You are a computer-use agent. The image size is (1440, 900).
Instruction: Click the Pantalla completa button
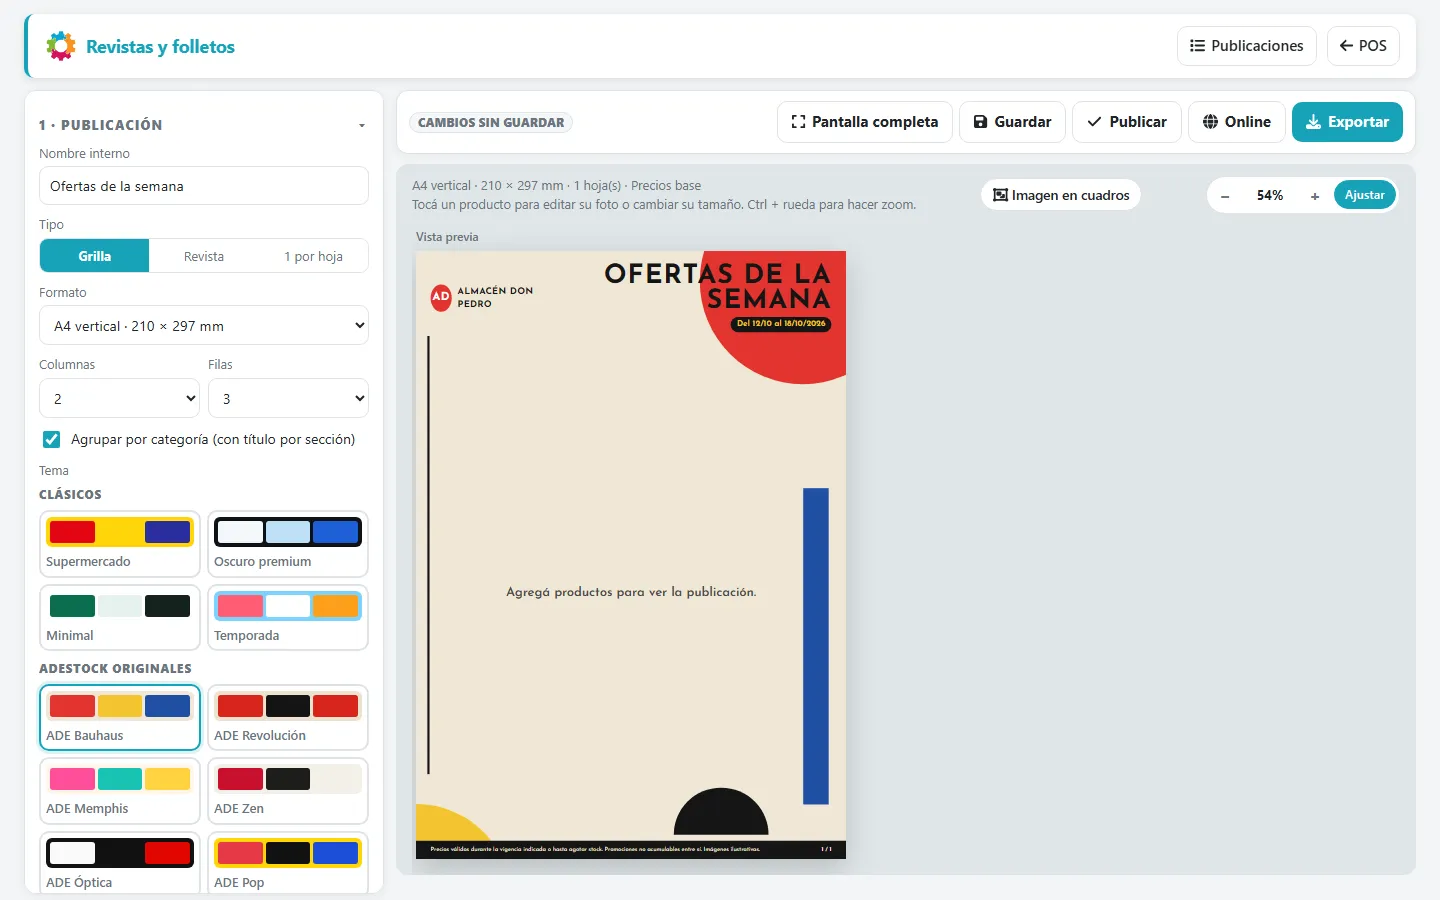[865, 122]
